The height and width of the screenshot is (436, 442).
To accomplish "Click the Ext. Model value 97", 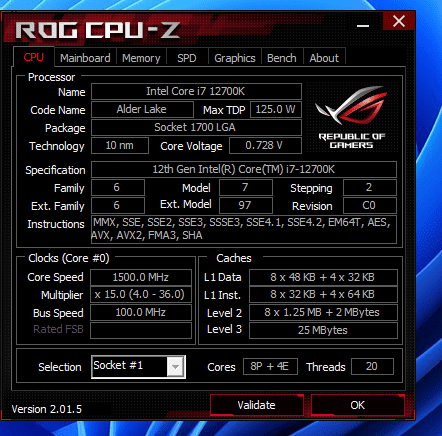I will point(246,205).
